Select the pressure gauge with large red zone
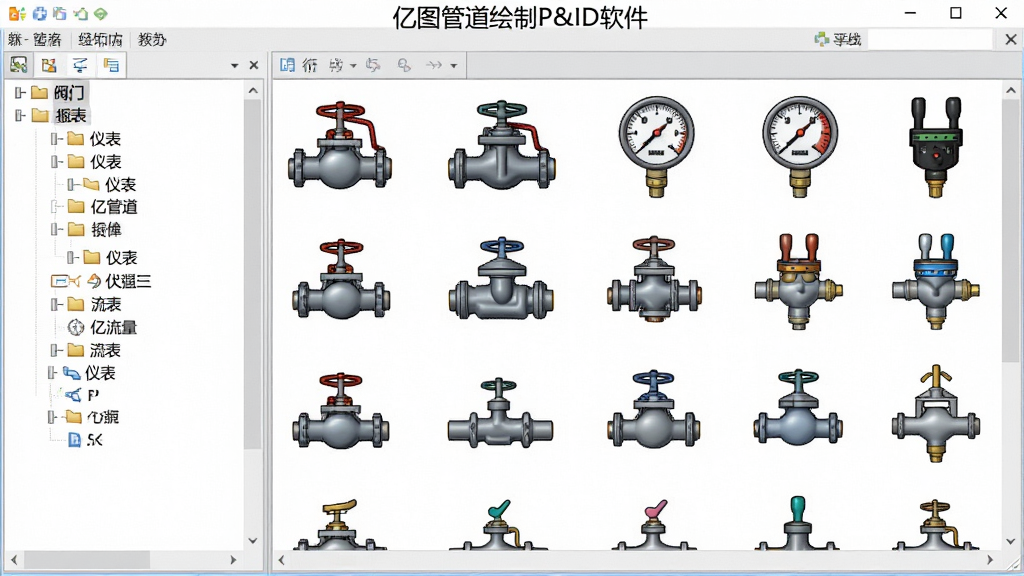The width and height of the screenshot is (1024, 576). click(x=800, y=146)
